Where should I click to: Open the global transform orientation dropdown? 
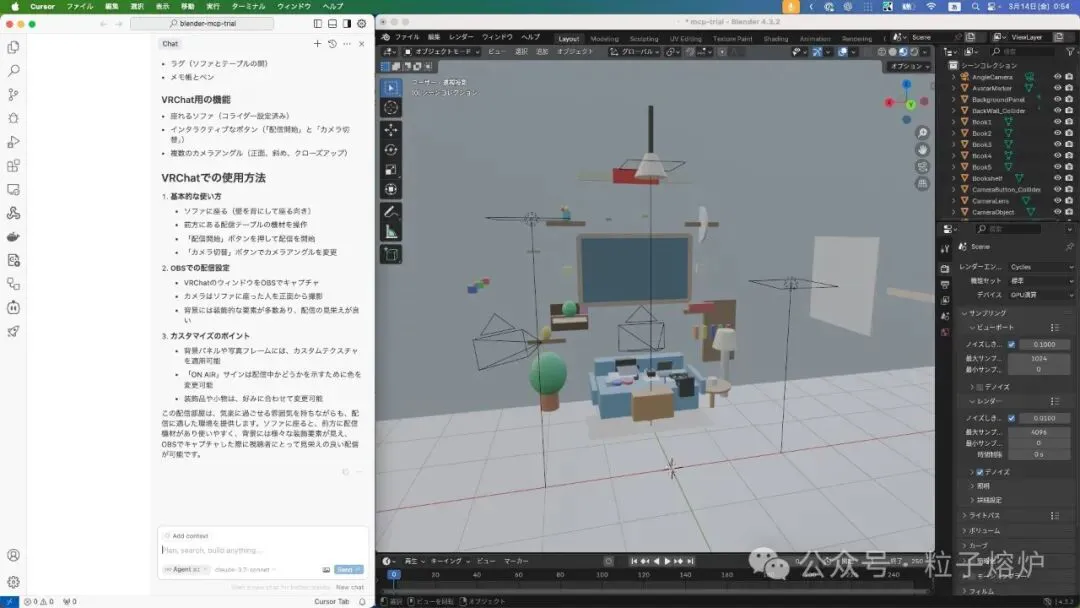(634, 52)
